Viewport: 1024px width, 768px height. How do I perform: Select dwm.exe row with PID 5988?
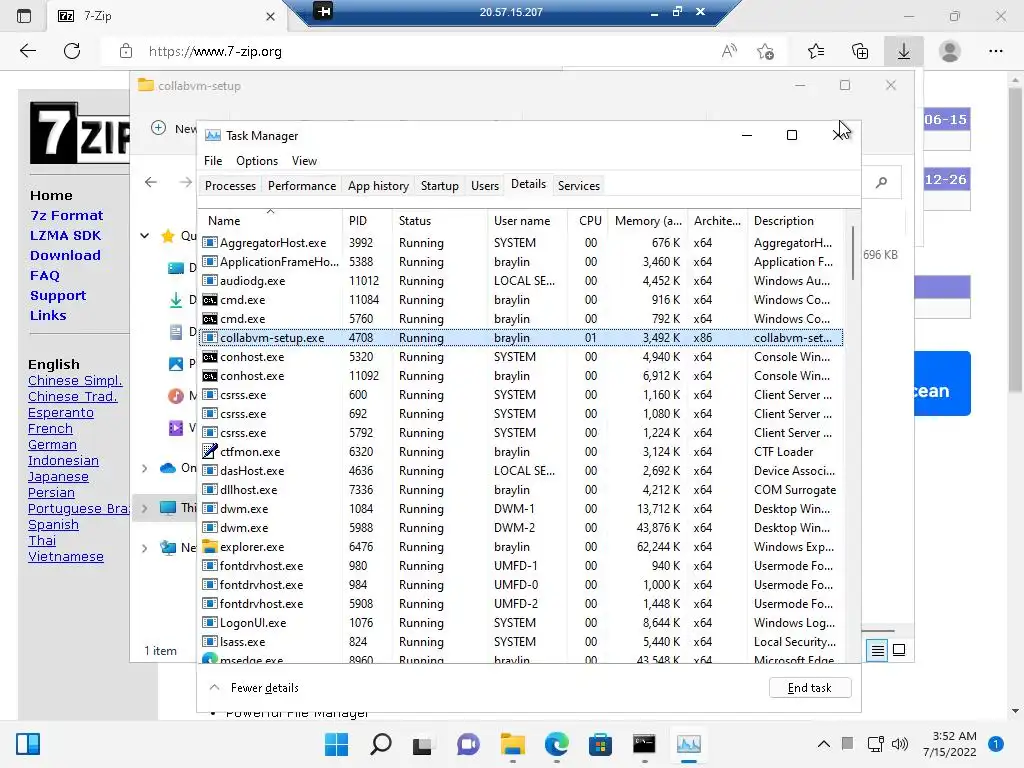pyautogui.click(x=520, y=528)
